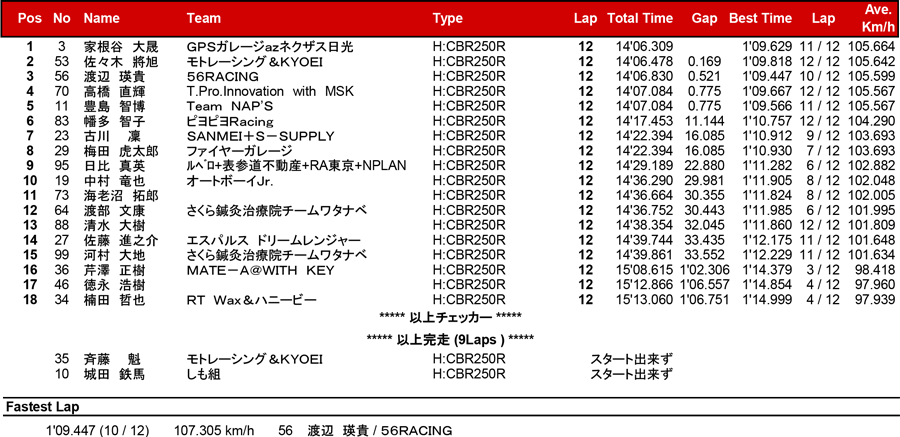Select team SANMEI+S-SUPPLY

260,136
